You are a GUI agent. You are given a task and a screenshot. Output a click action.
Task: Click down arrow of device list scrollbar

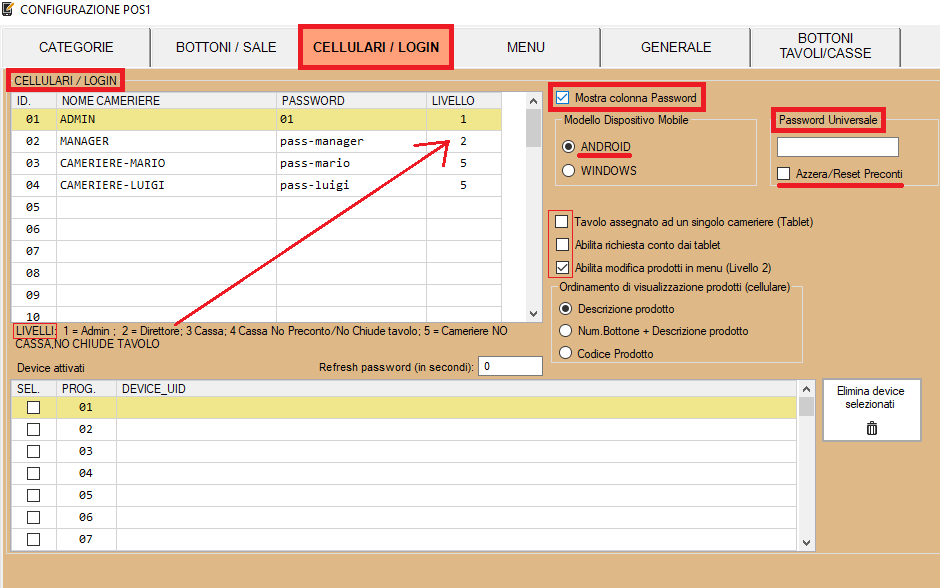point(806,542)
